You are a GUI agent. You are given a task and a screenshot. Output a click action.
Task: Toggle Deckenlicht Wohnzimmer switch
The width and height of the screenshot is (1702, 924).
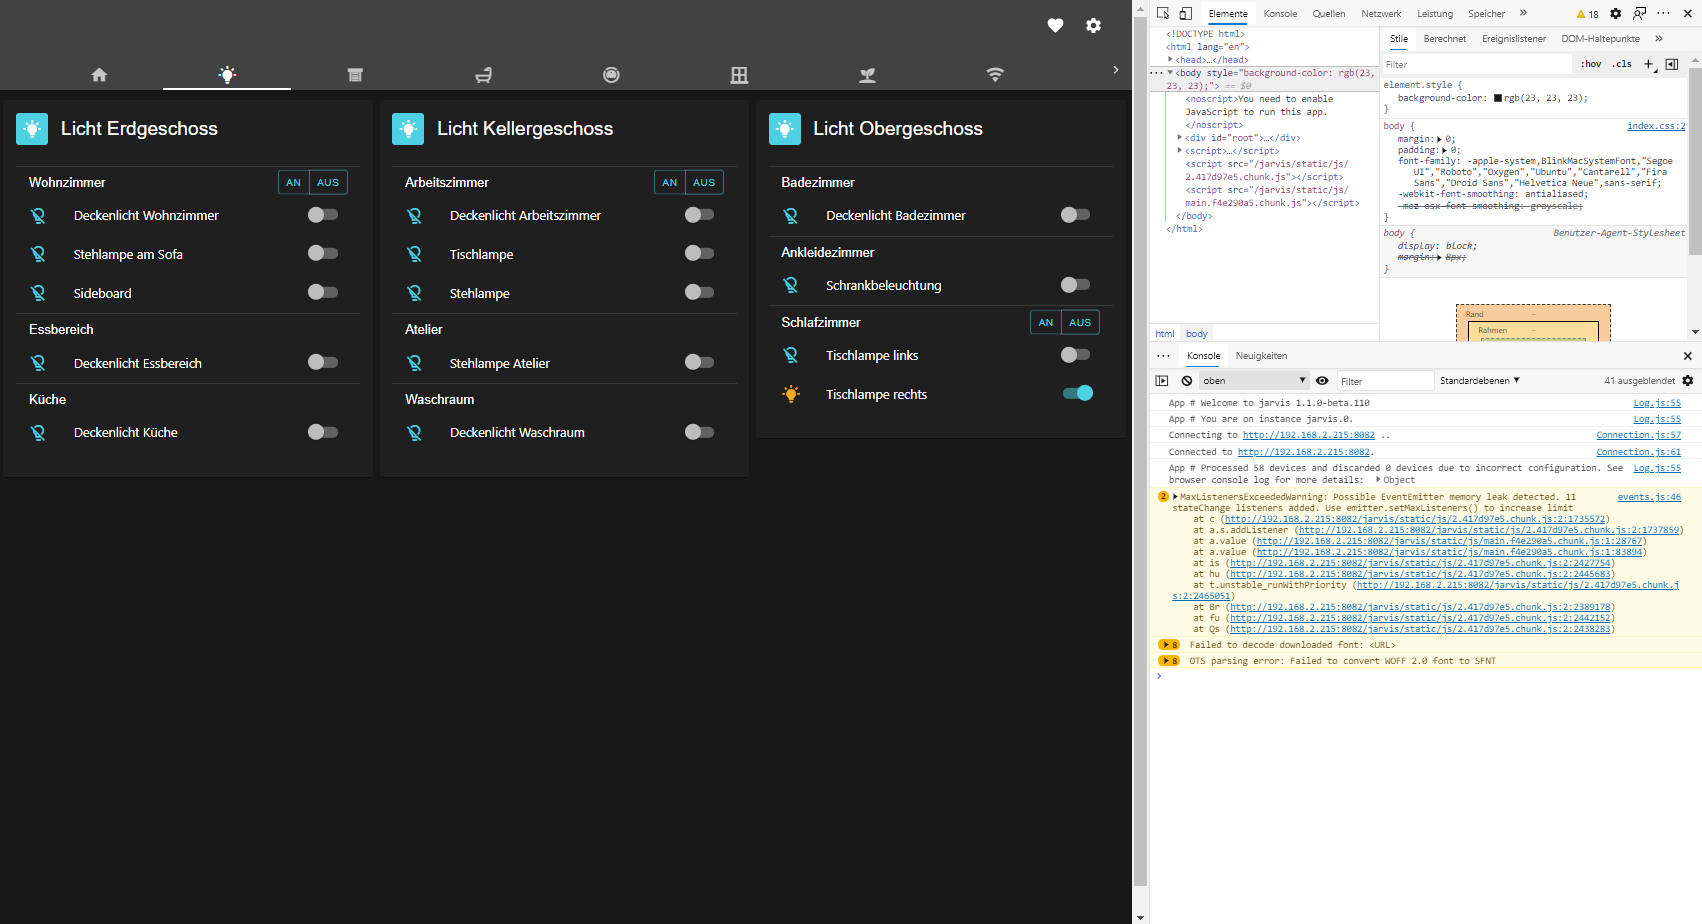tap(323, 215)
